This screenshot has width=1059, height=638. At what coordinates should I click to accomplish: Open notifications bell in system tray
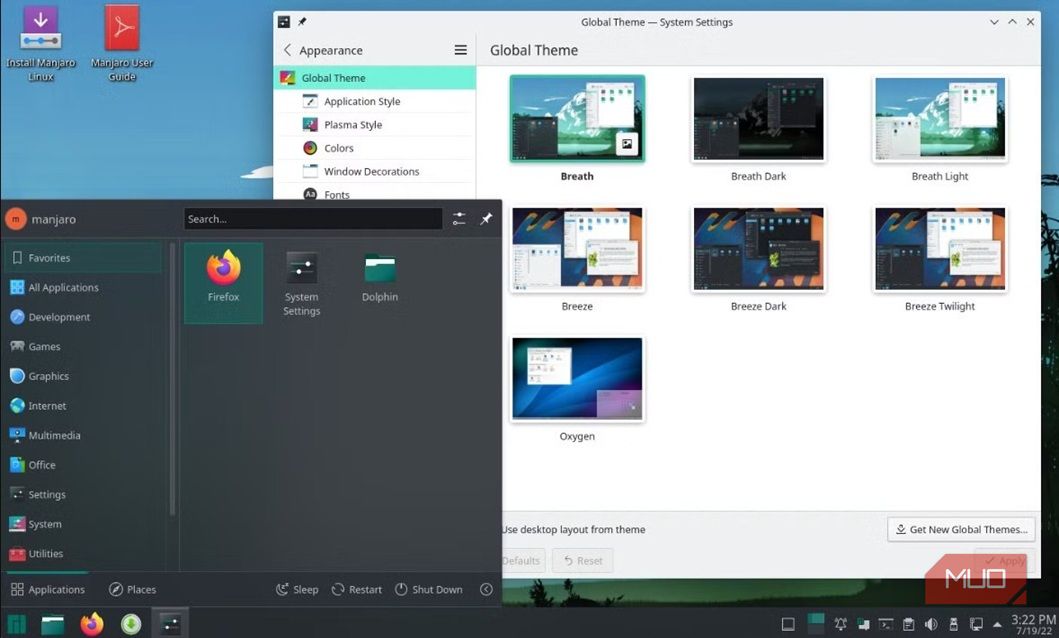tap(841, 624)
